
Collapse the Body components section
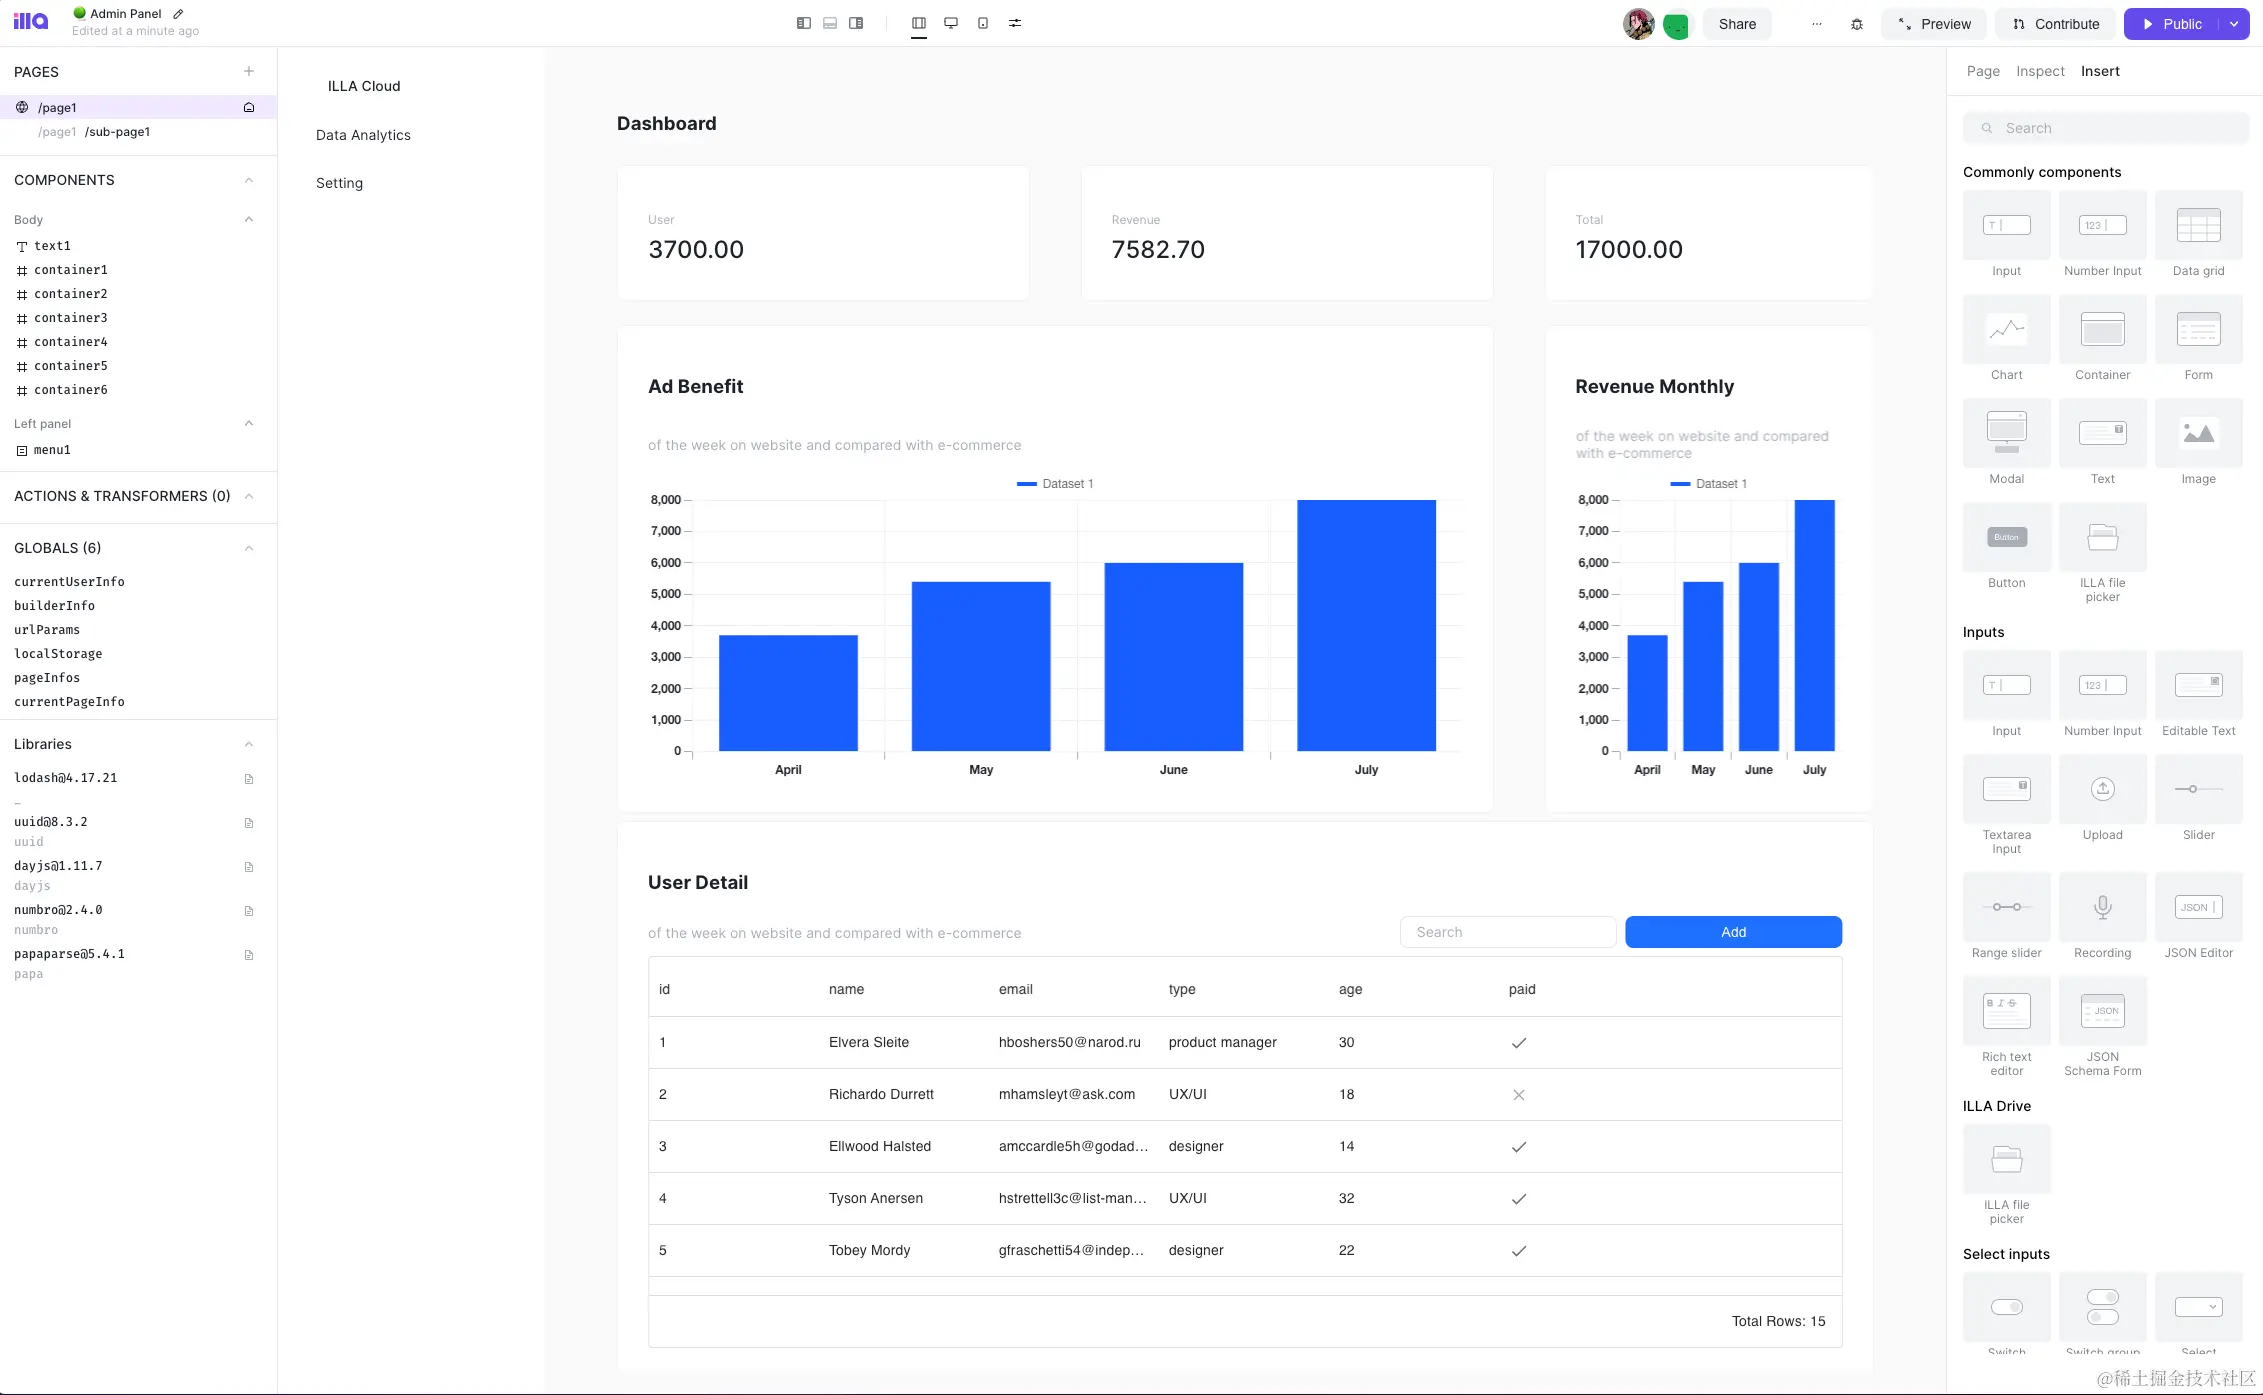(248, 219)
